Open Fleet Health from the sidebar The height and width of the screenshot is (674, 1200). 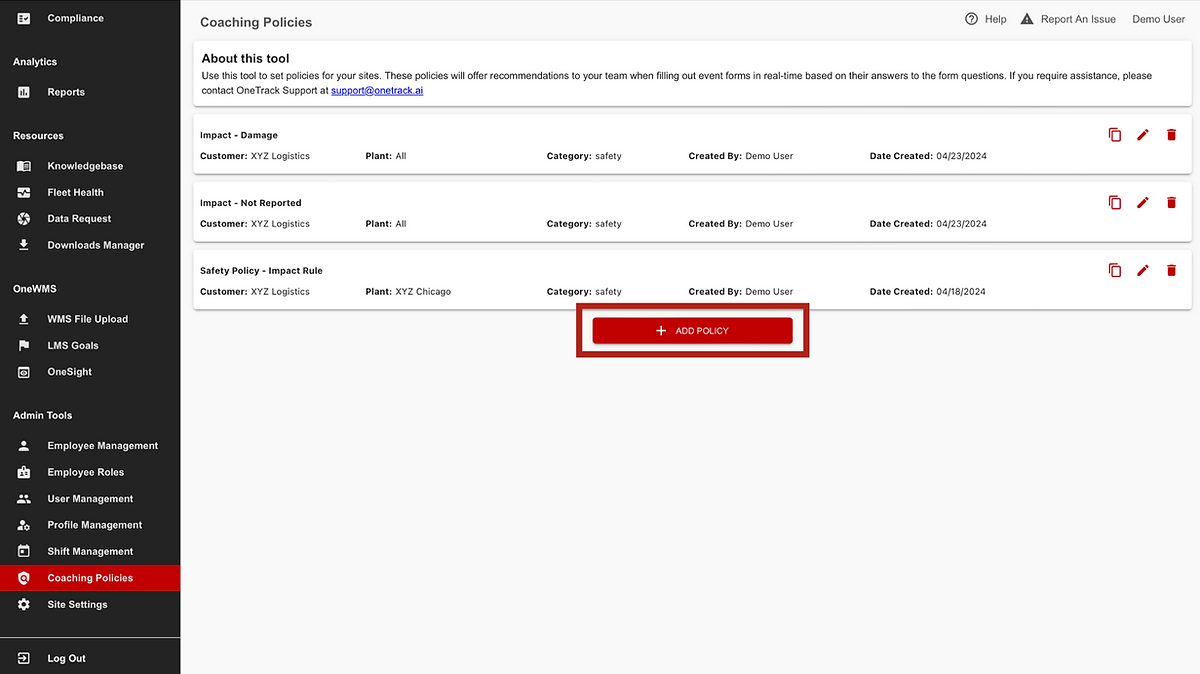[x=75, y=192]
